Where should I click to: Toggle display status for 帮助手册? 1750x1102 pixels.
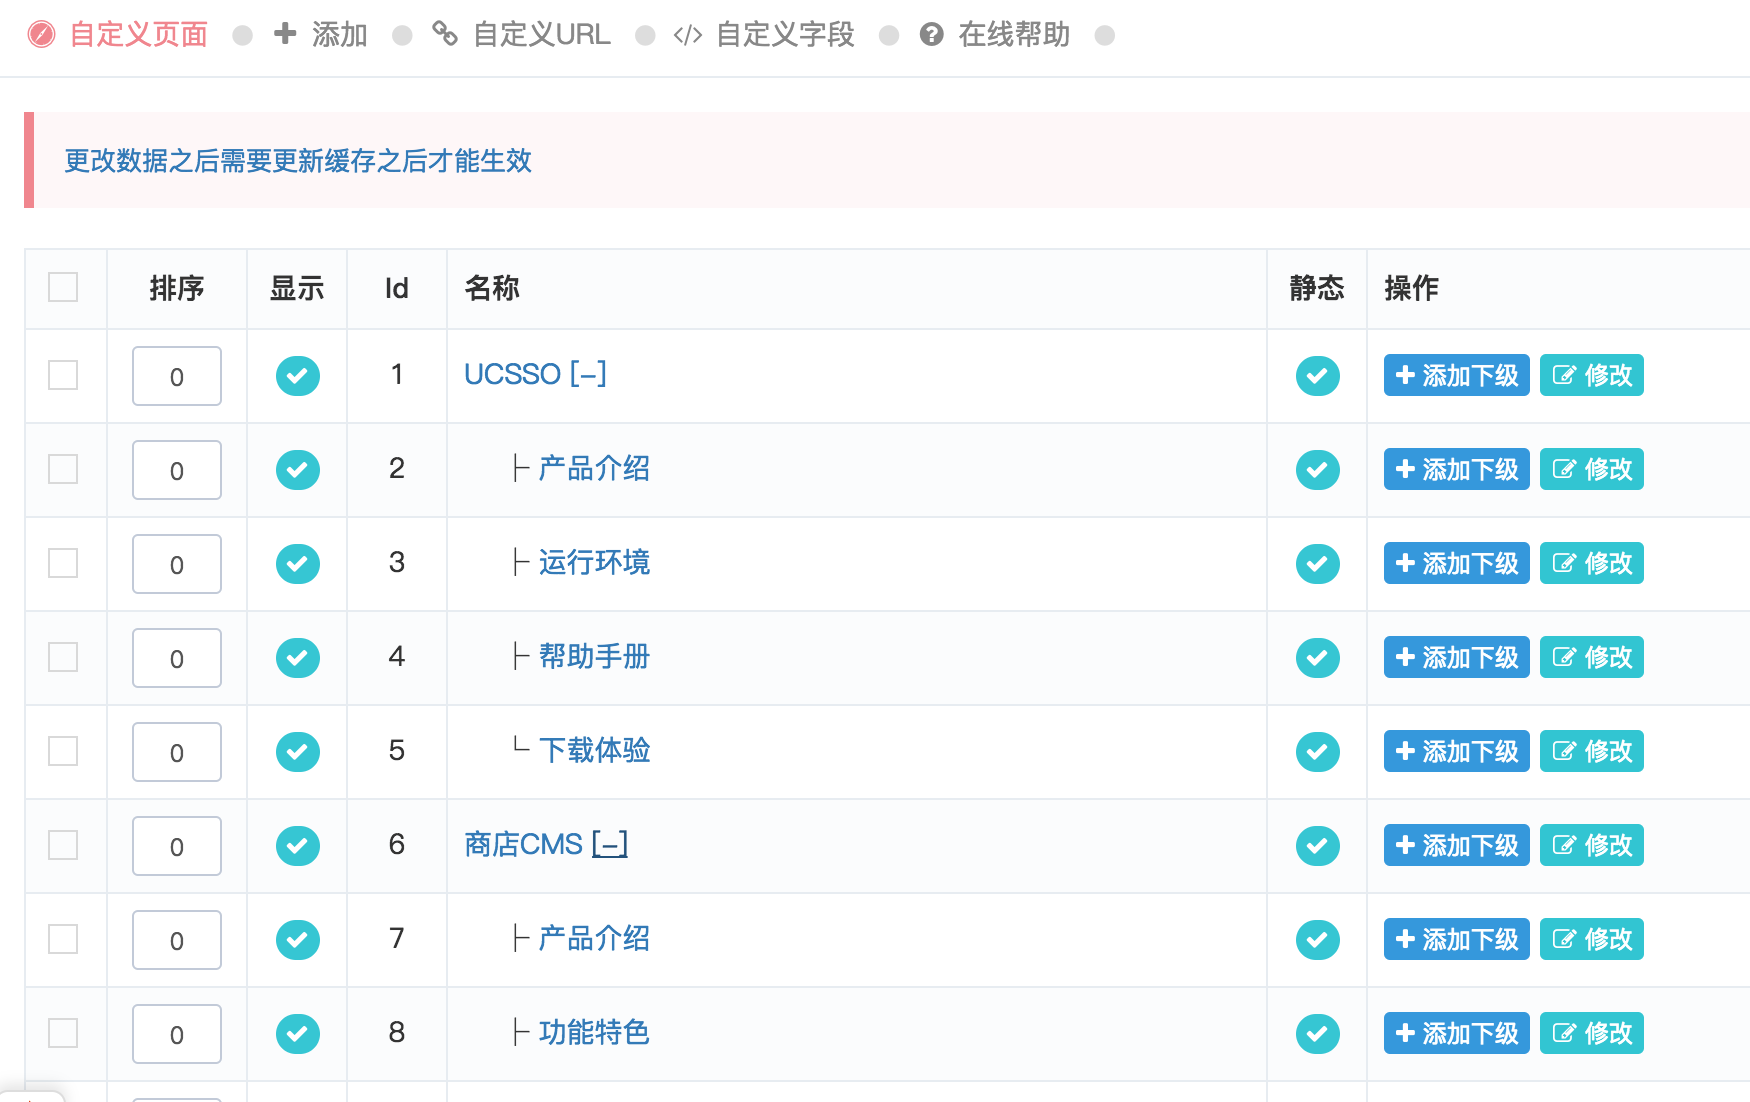coord(298,658)
